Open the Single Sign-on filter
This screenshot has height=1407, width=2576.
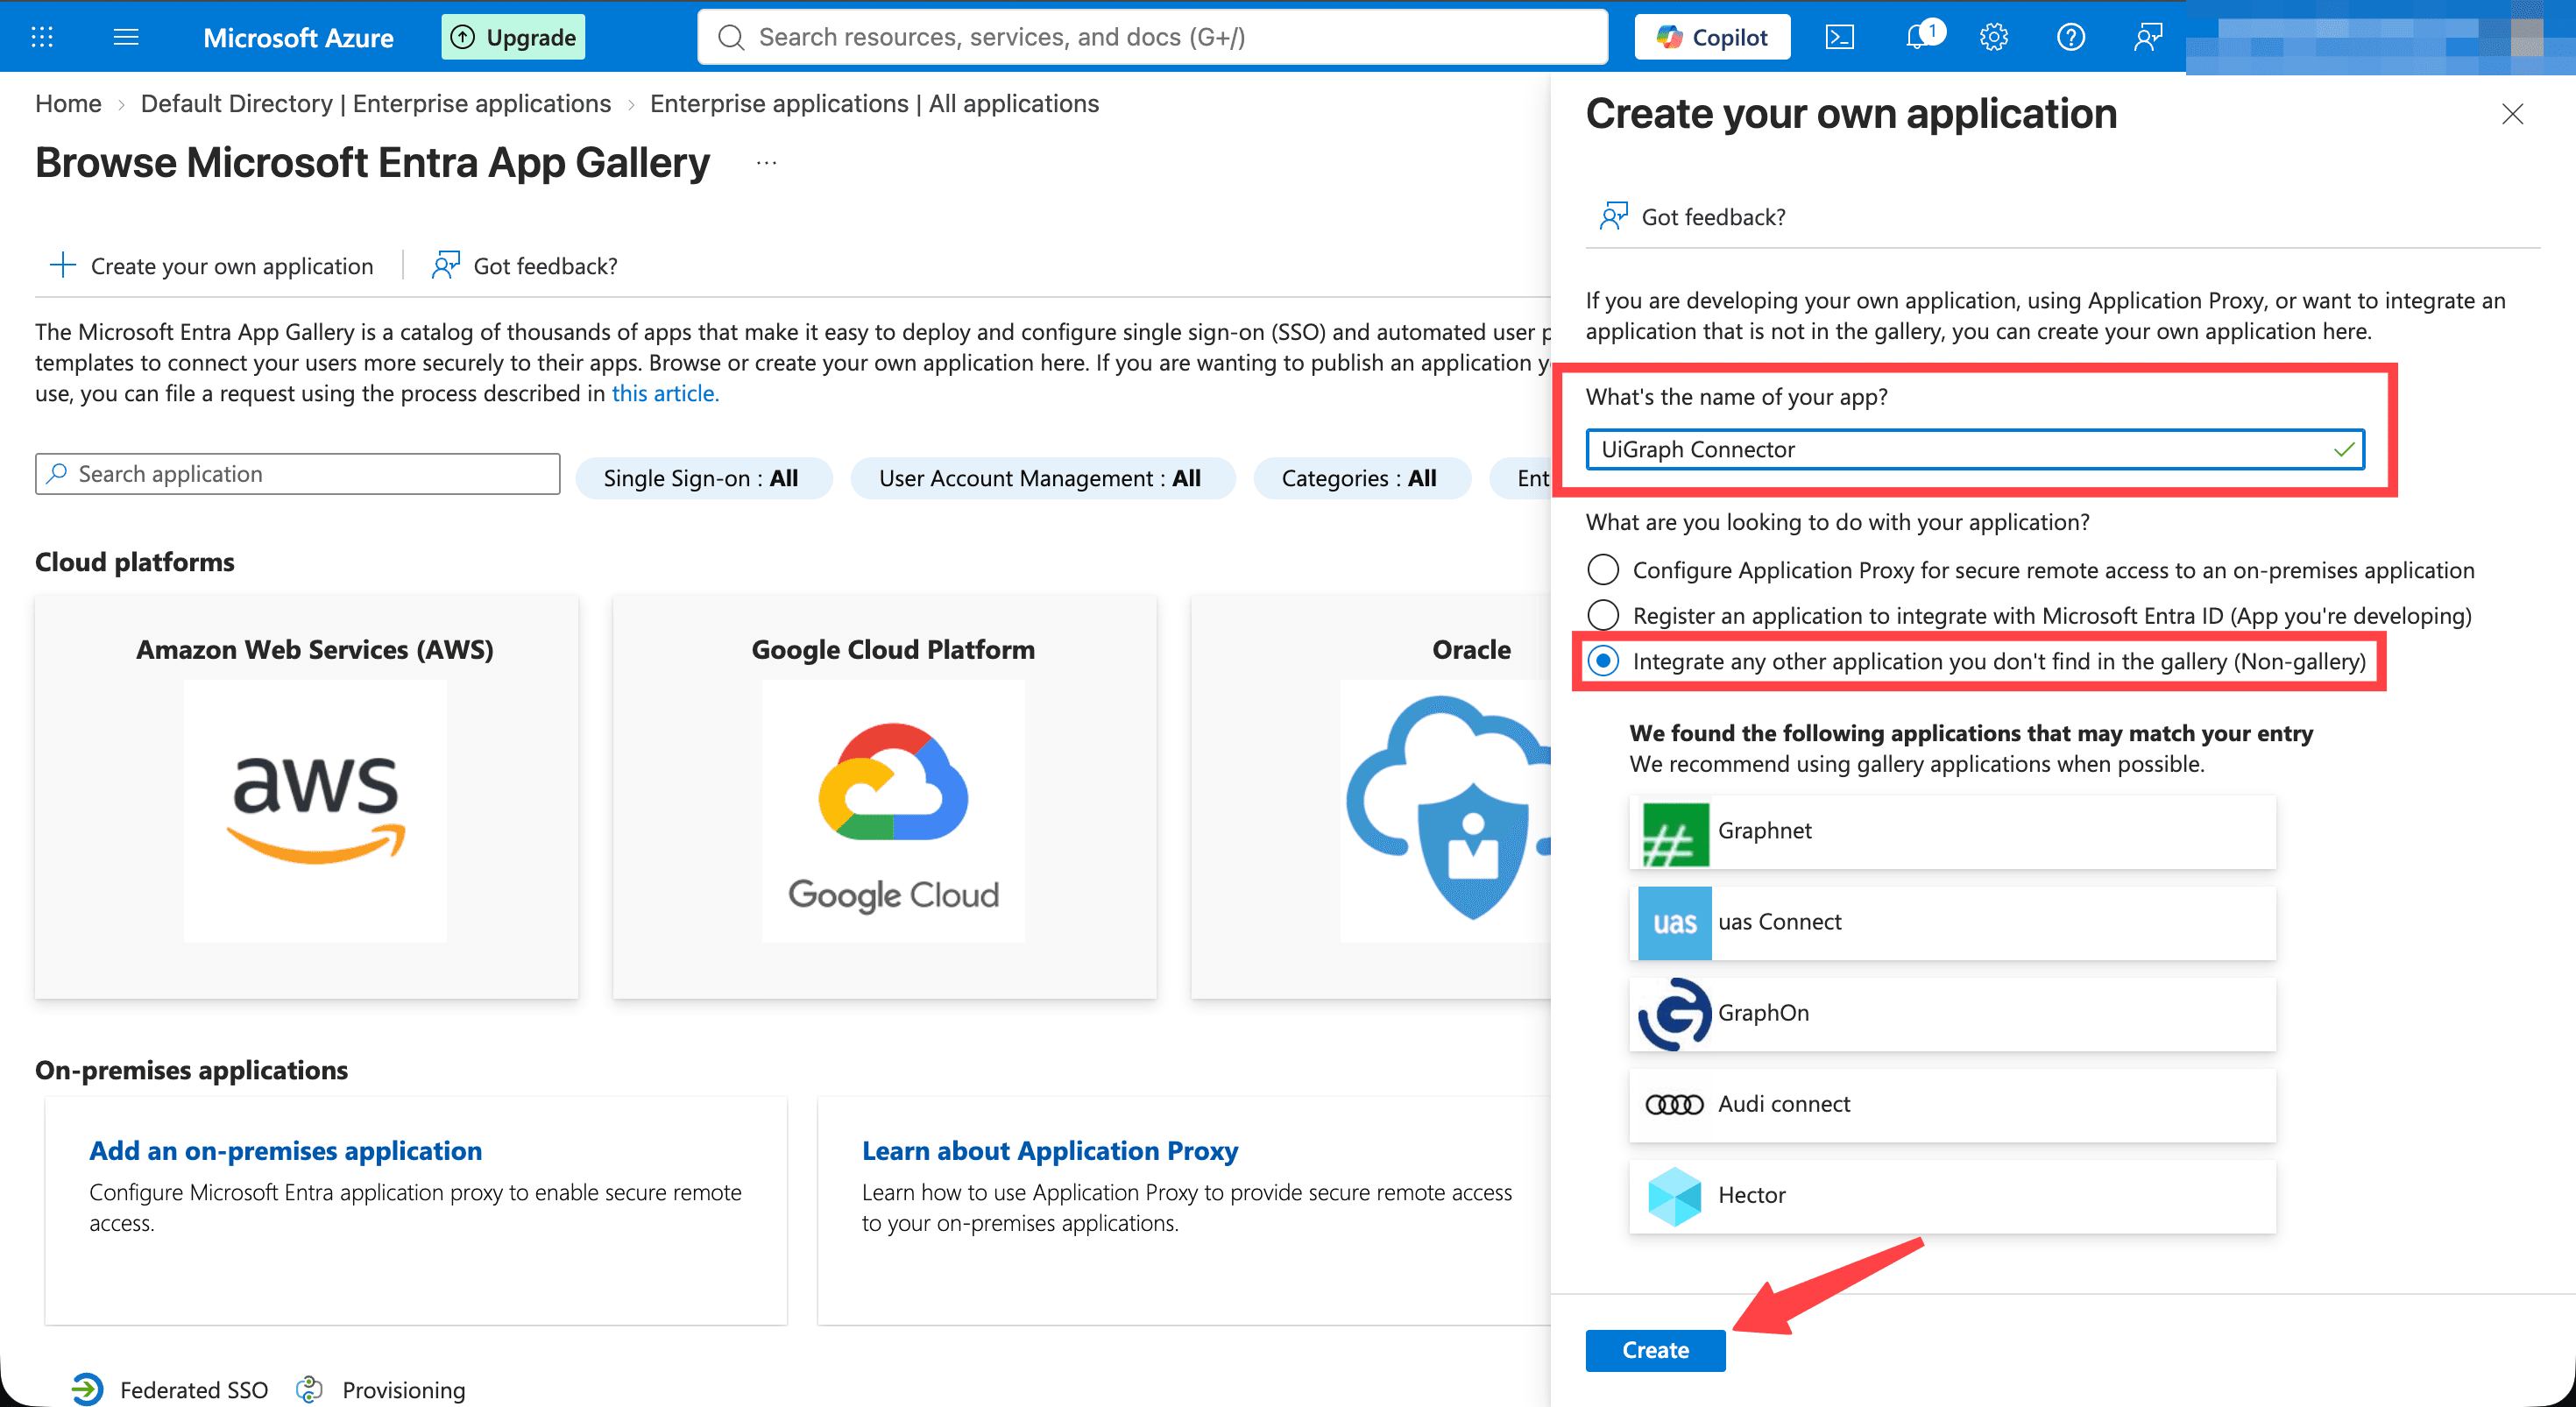703,478
